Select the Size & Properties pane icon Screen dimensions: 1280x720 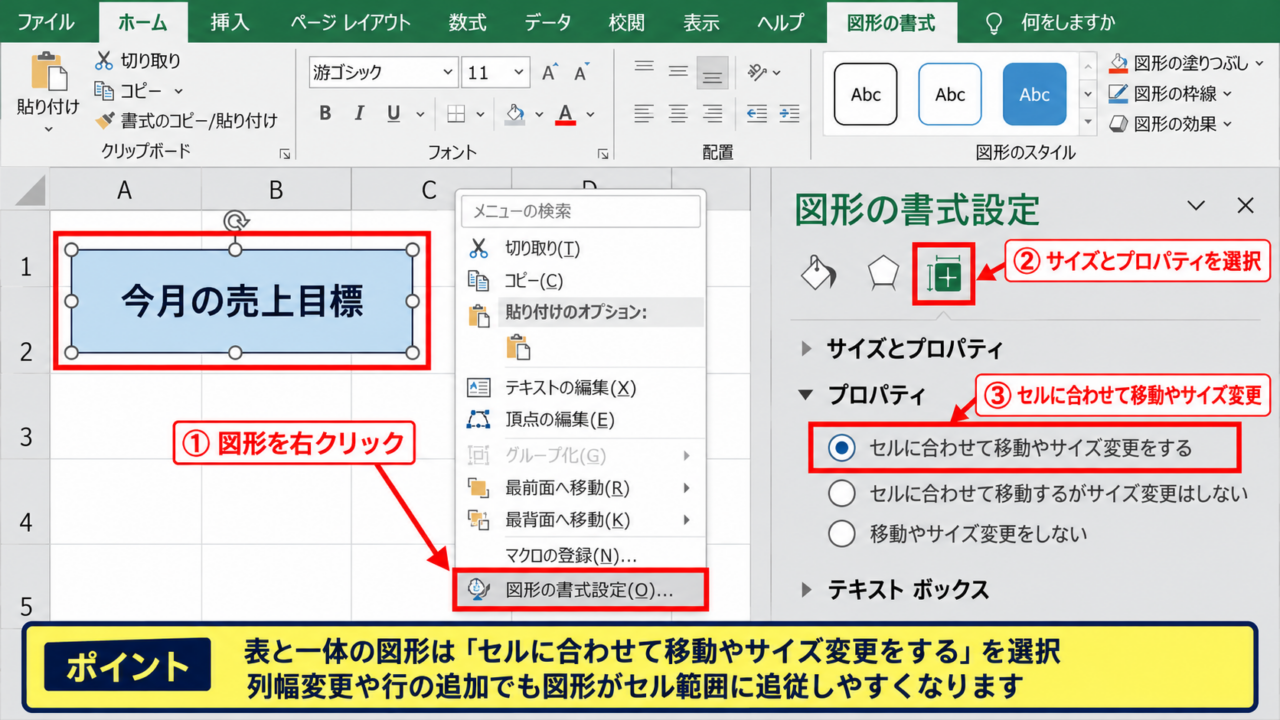(942, 274)
